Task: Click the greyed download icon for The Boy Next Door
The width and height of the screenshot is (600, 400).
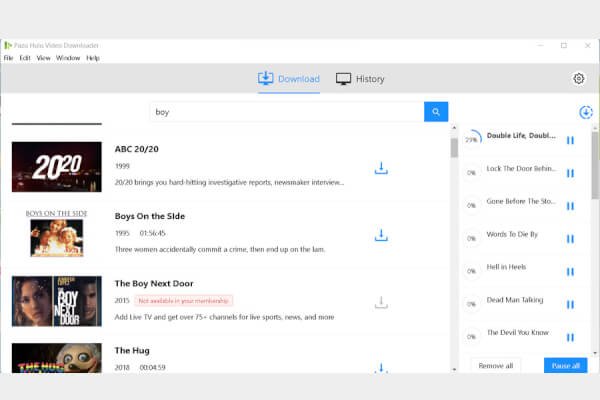Action: pyautogui.click(x=381, y=302)
